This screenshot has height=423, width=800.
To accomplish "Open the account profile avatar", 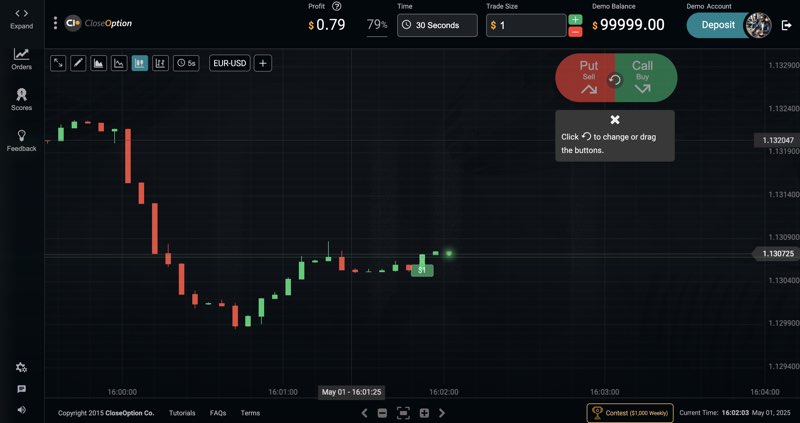I will click(758, 25).
